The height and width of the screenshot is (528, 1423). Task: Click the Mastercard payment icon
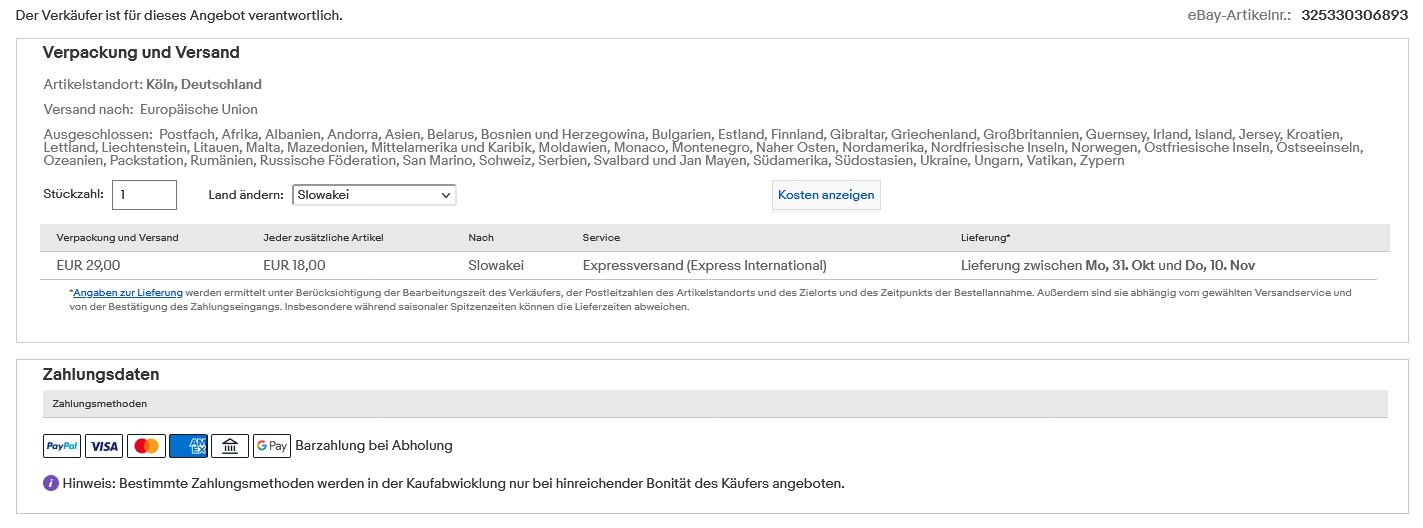[x=146, y=446]
